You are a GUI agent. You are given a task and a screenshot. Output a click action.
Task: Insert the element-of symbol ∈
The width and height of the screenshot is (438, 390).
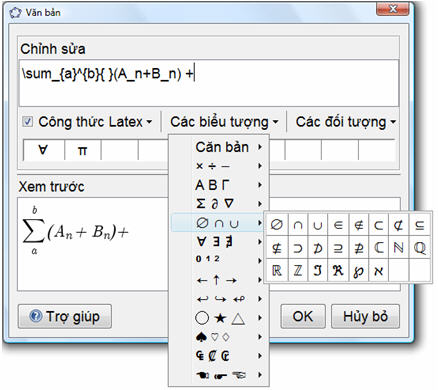click(338, 225)
